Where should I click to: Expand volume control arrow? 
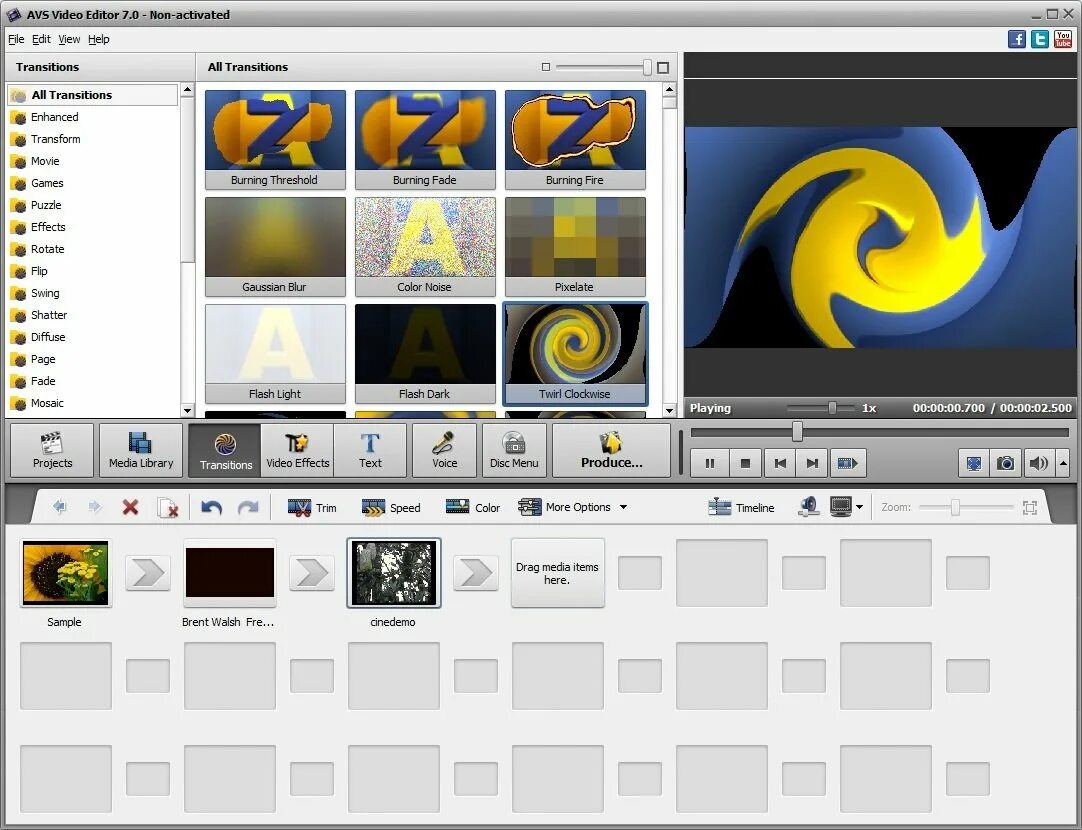click(1063, 463)
